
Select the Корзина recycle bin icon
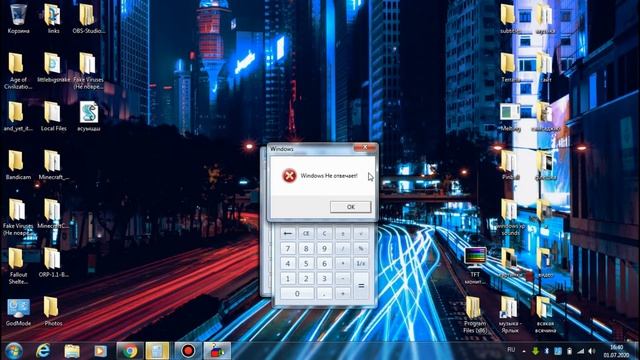click(18, 19)
